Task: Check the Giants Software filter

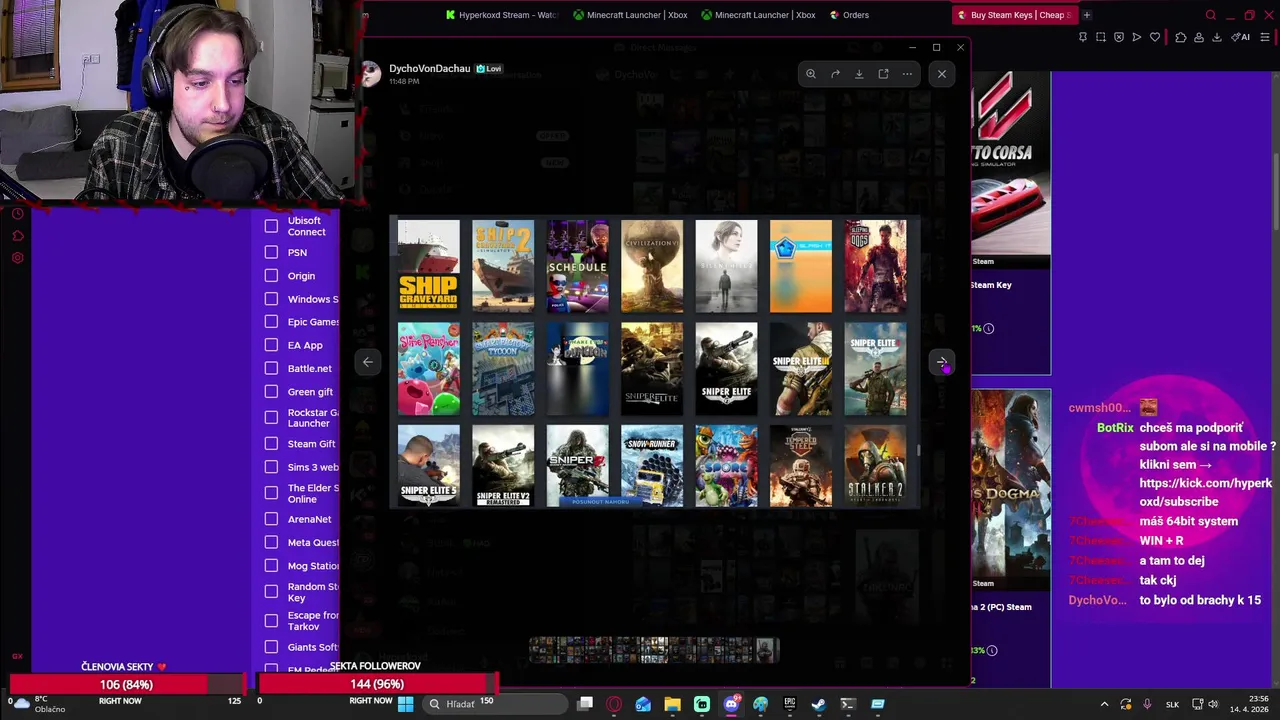Action: pos(271,646)
